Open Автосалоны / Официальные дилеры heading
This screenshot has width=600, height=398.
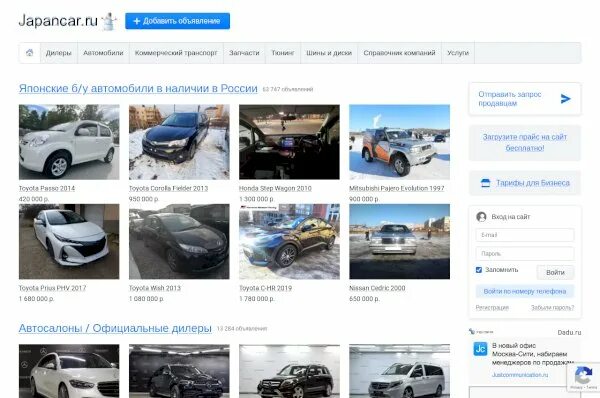click(115, 328)
